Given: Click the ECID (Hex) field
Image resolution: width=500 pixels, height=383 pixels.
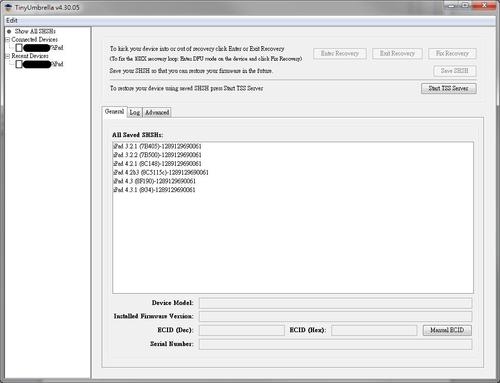Looking at the screenshot, I should click(374, 330).
